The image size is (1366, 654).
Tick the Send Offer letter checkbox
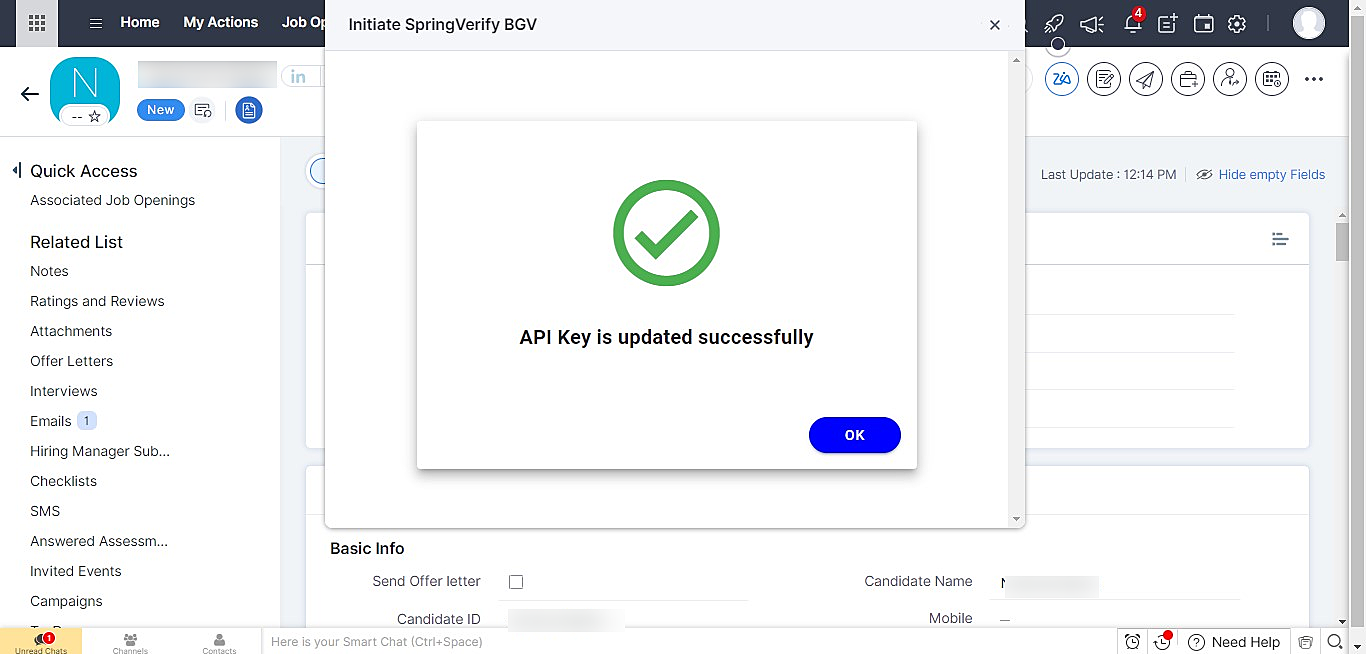coord(516,582)
